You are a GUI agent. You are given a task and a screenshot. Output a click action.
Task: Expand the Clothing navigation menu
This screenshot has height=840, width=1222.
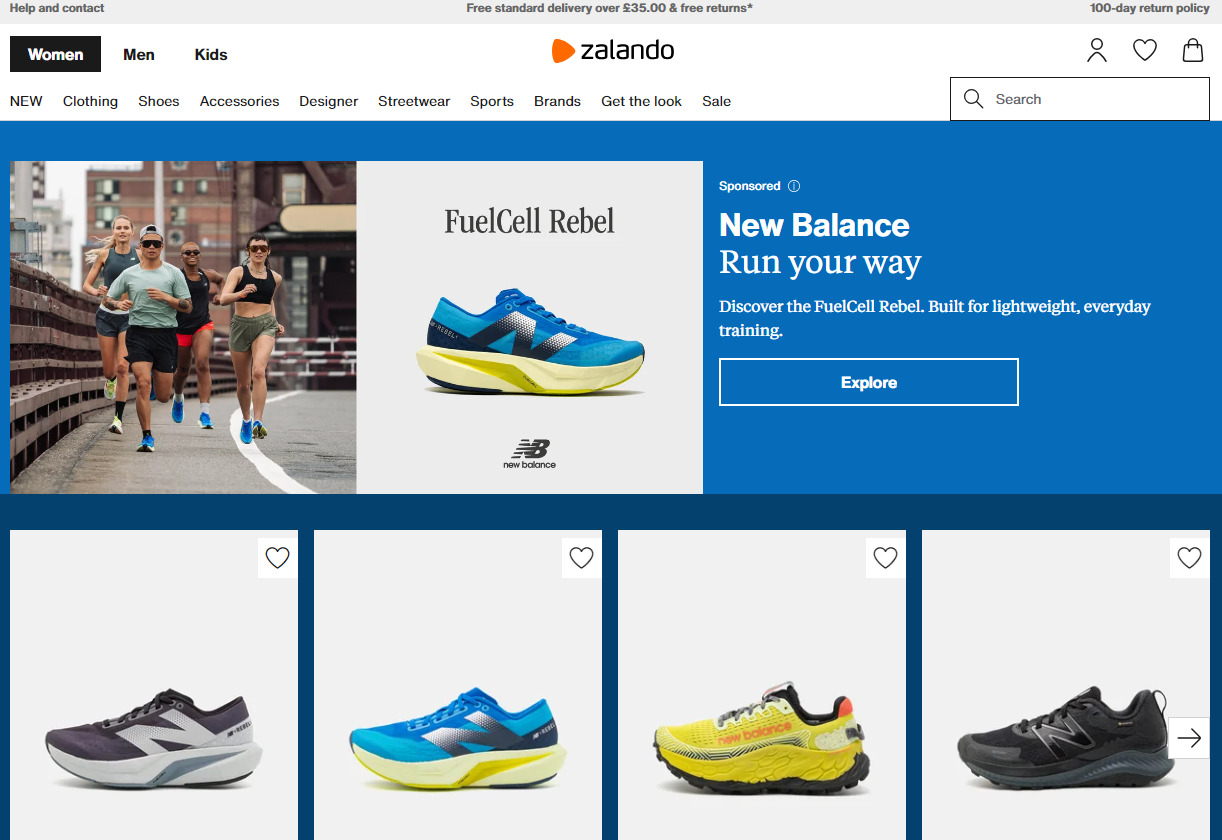point(90,101)
